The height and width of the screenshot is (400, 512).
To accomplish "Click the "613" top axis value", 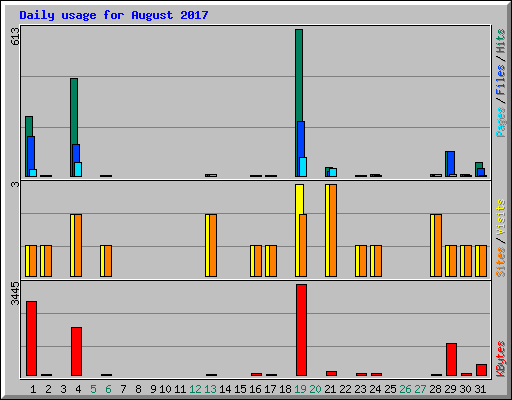I will click(x=15, y=36).
